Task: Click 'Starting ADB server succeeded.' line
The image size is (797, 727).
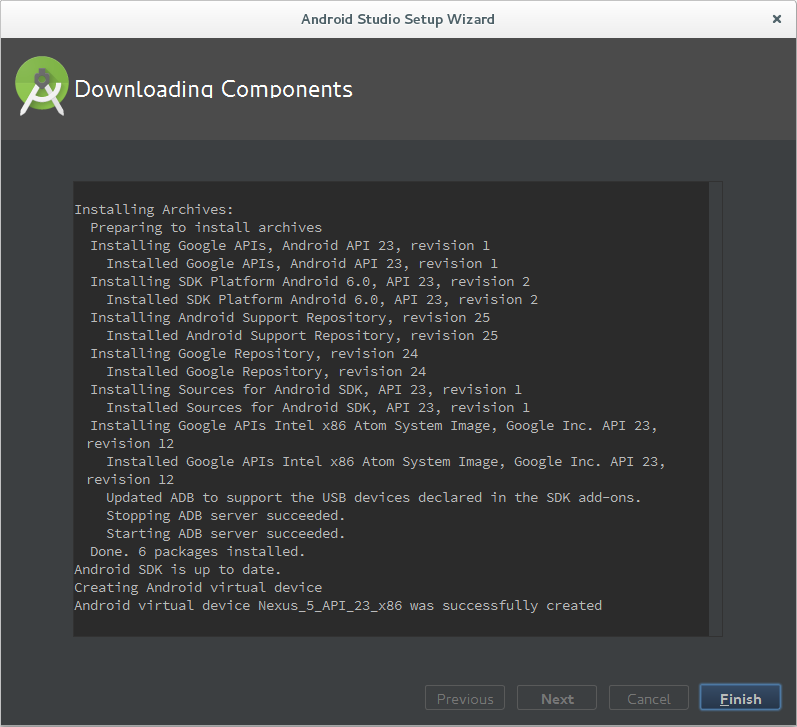Action: [x=226, y=534]
